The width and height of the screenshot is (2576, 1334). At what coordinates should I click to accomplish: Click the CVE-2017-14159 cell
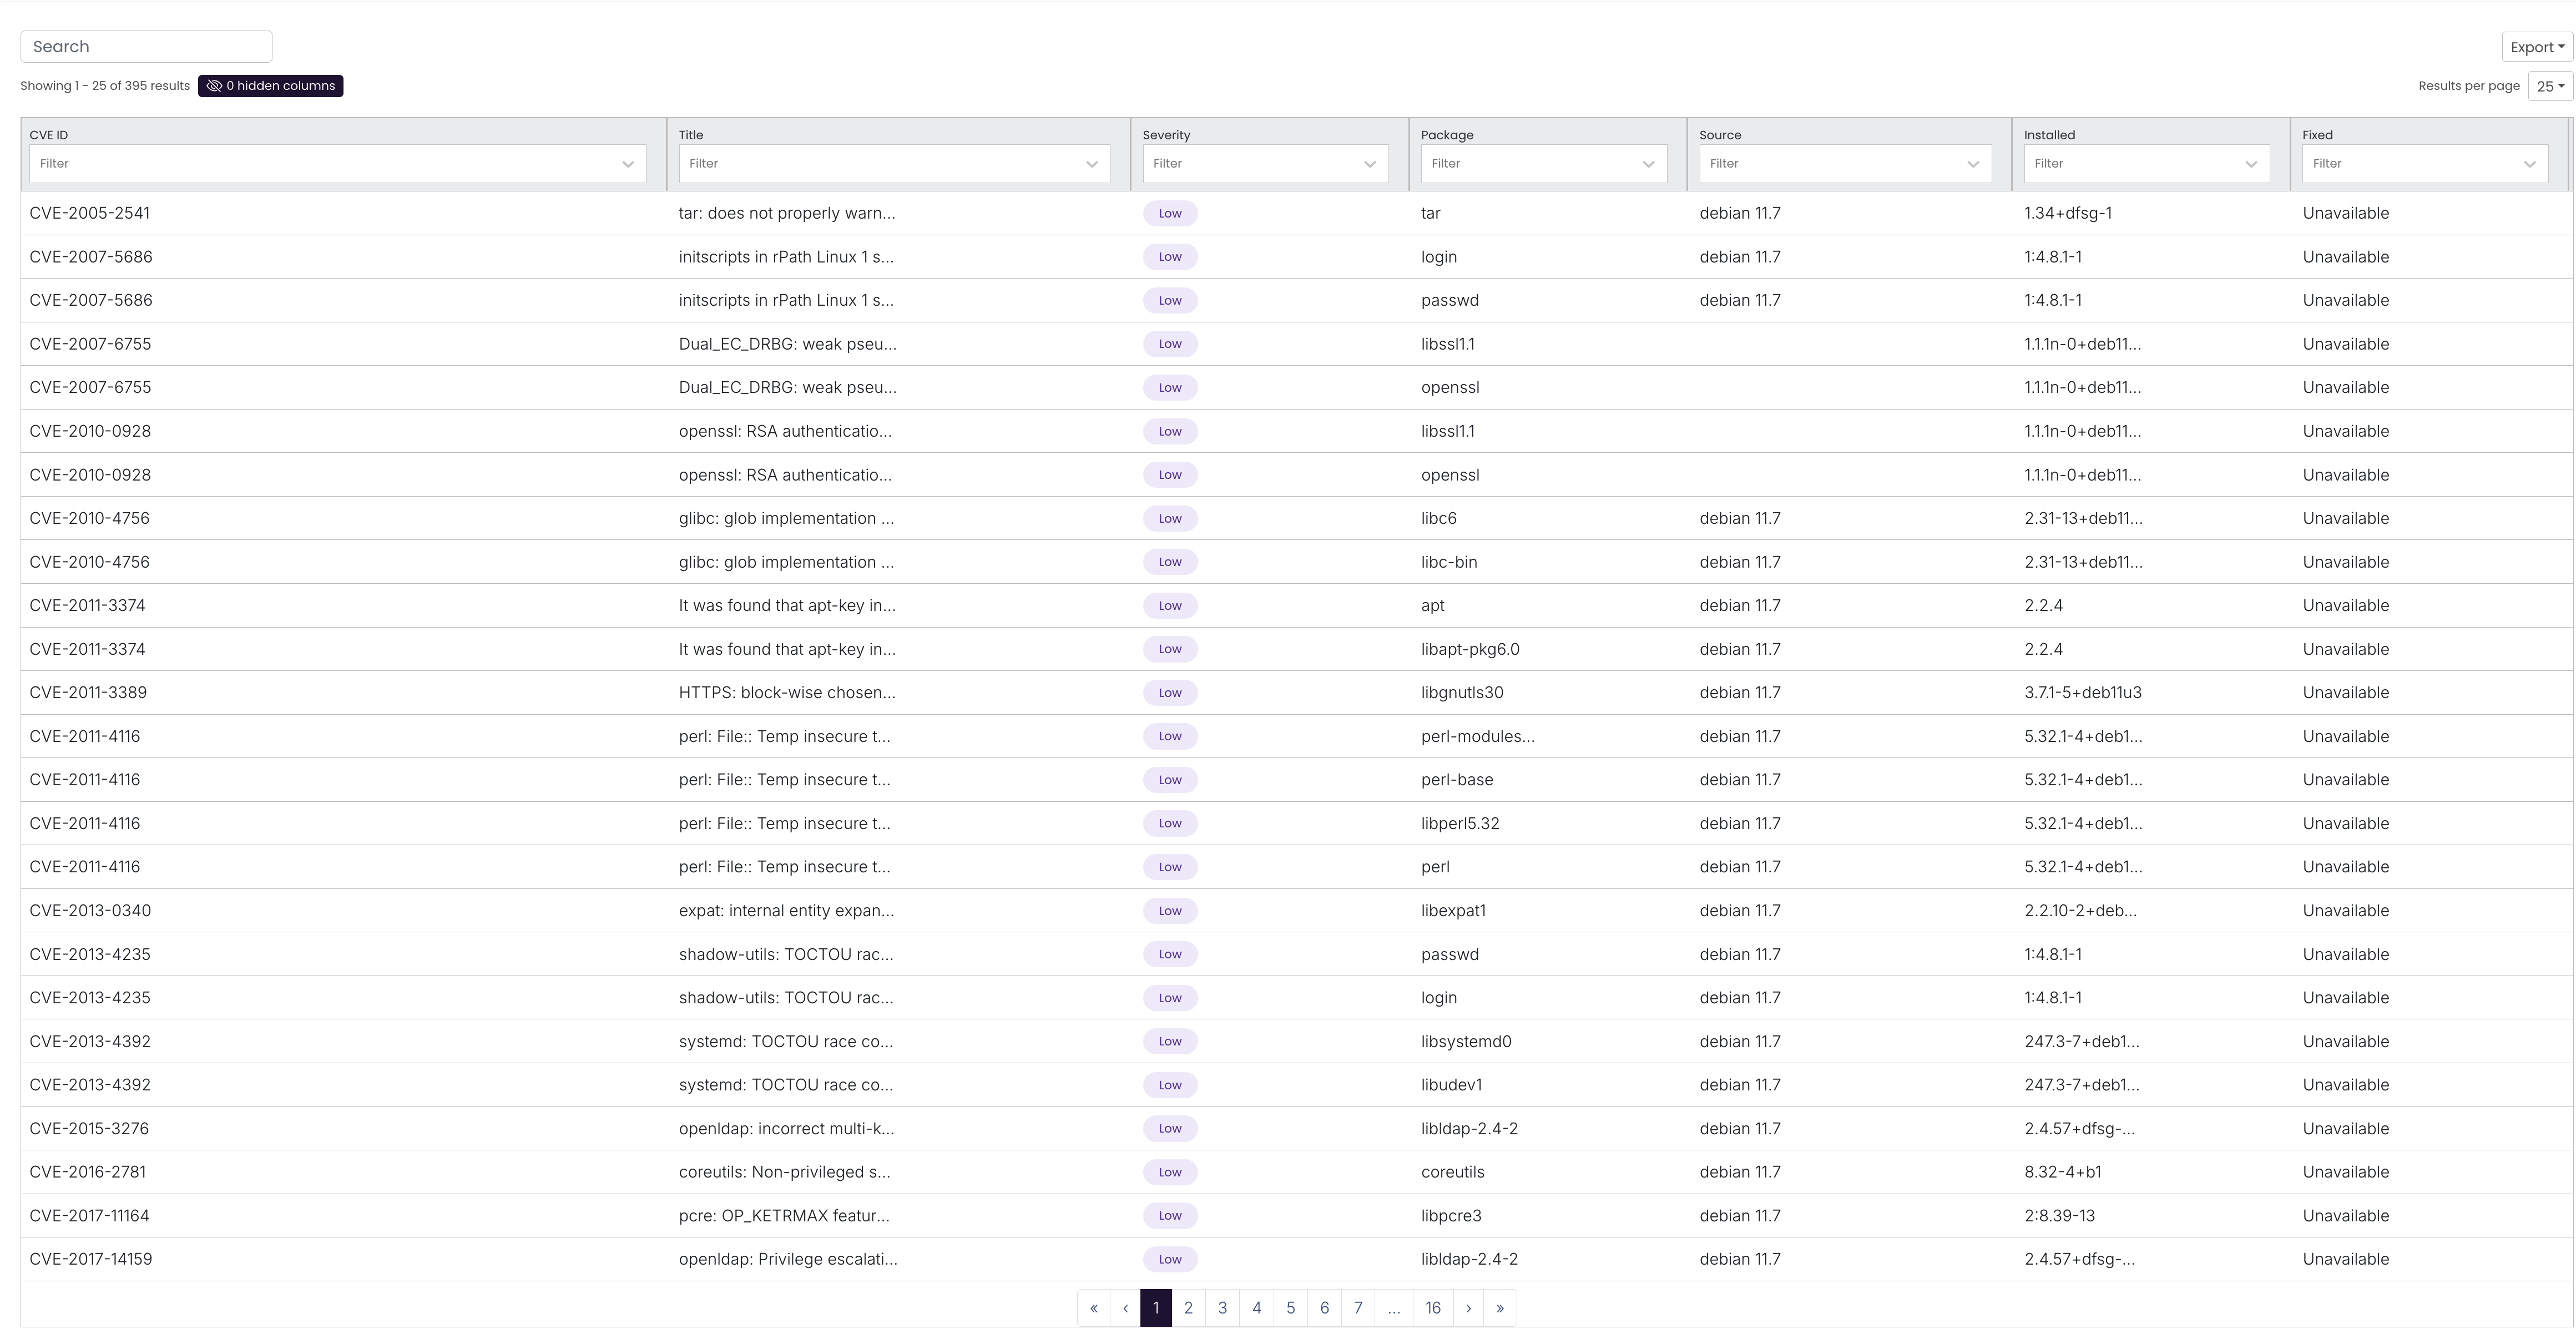click(x=91, y=1259)
